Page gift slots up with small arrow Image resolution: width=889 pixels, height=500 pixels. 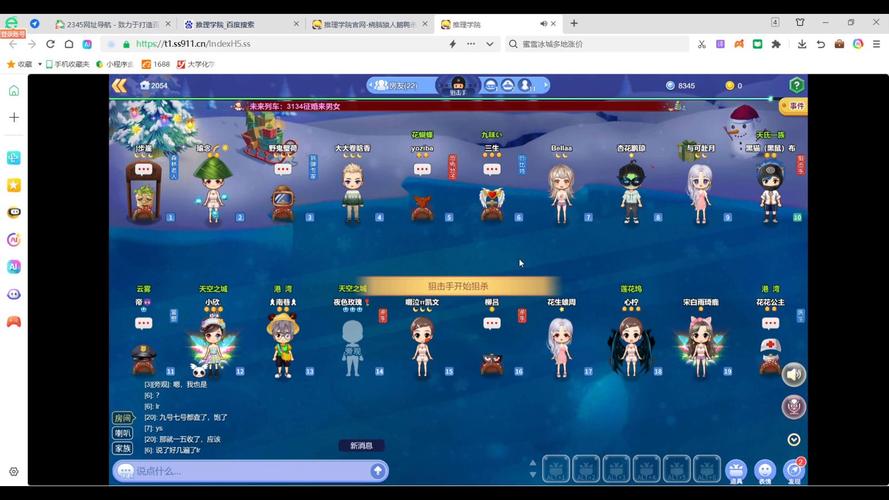(x=532, y=463)
